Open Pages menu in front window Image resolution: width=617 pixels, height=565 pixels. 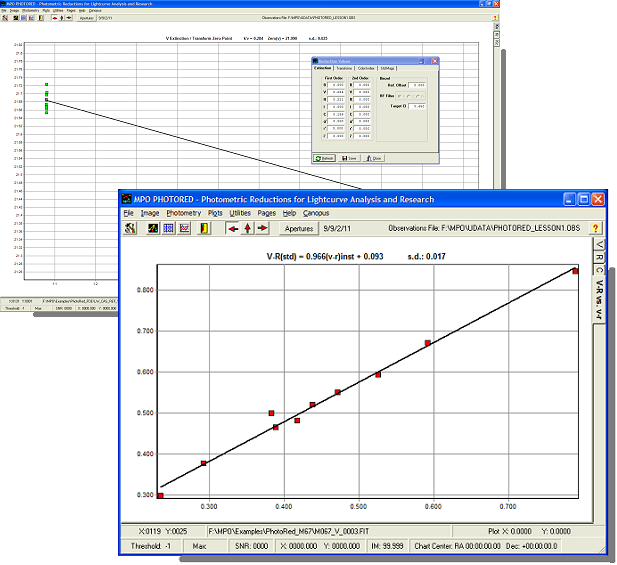coord(266,213)
